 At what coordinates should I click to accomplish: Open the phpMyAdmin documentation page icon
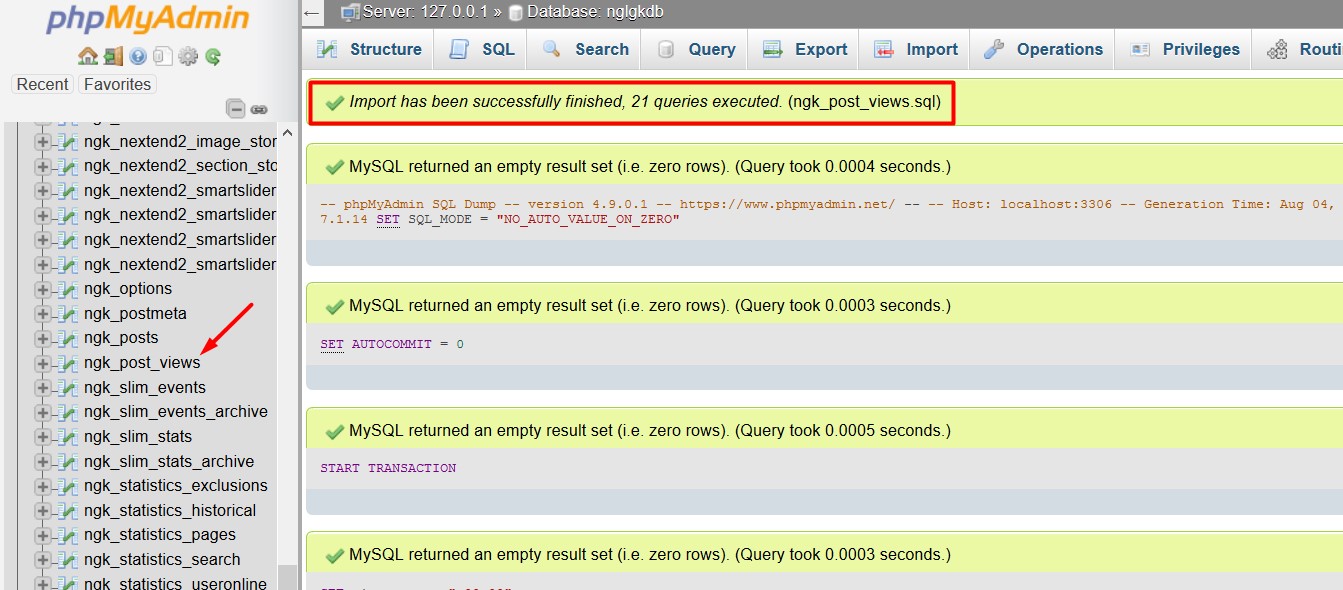(x=163, y=56)
